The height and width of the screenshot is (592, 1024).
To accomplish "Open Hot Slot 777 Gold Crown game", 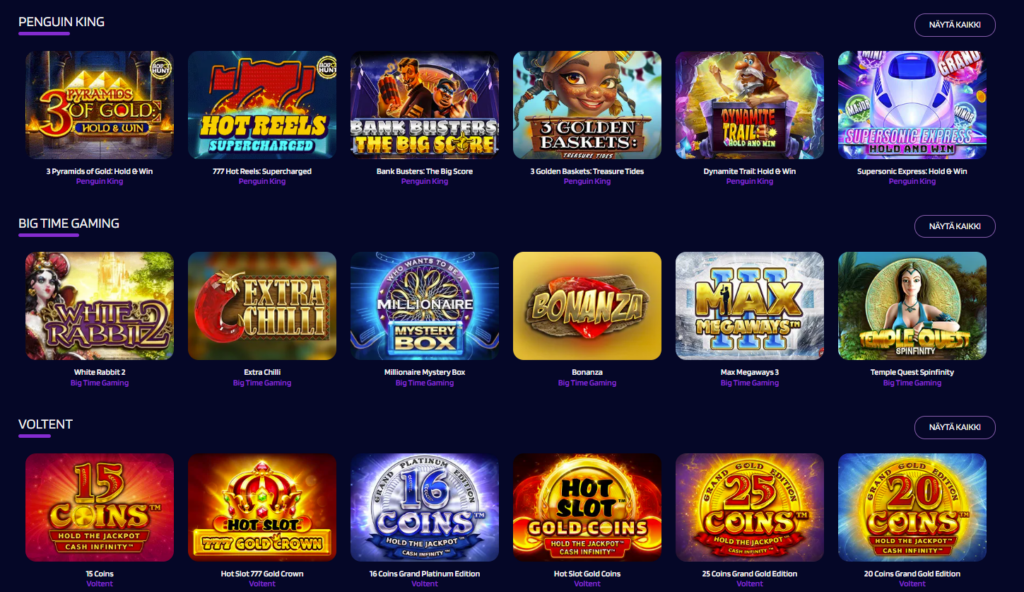I will 262,508.
